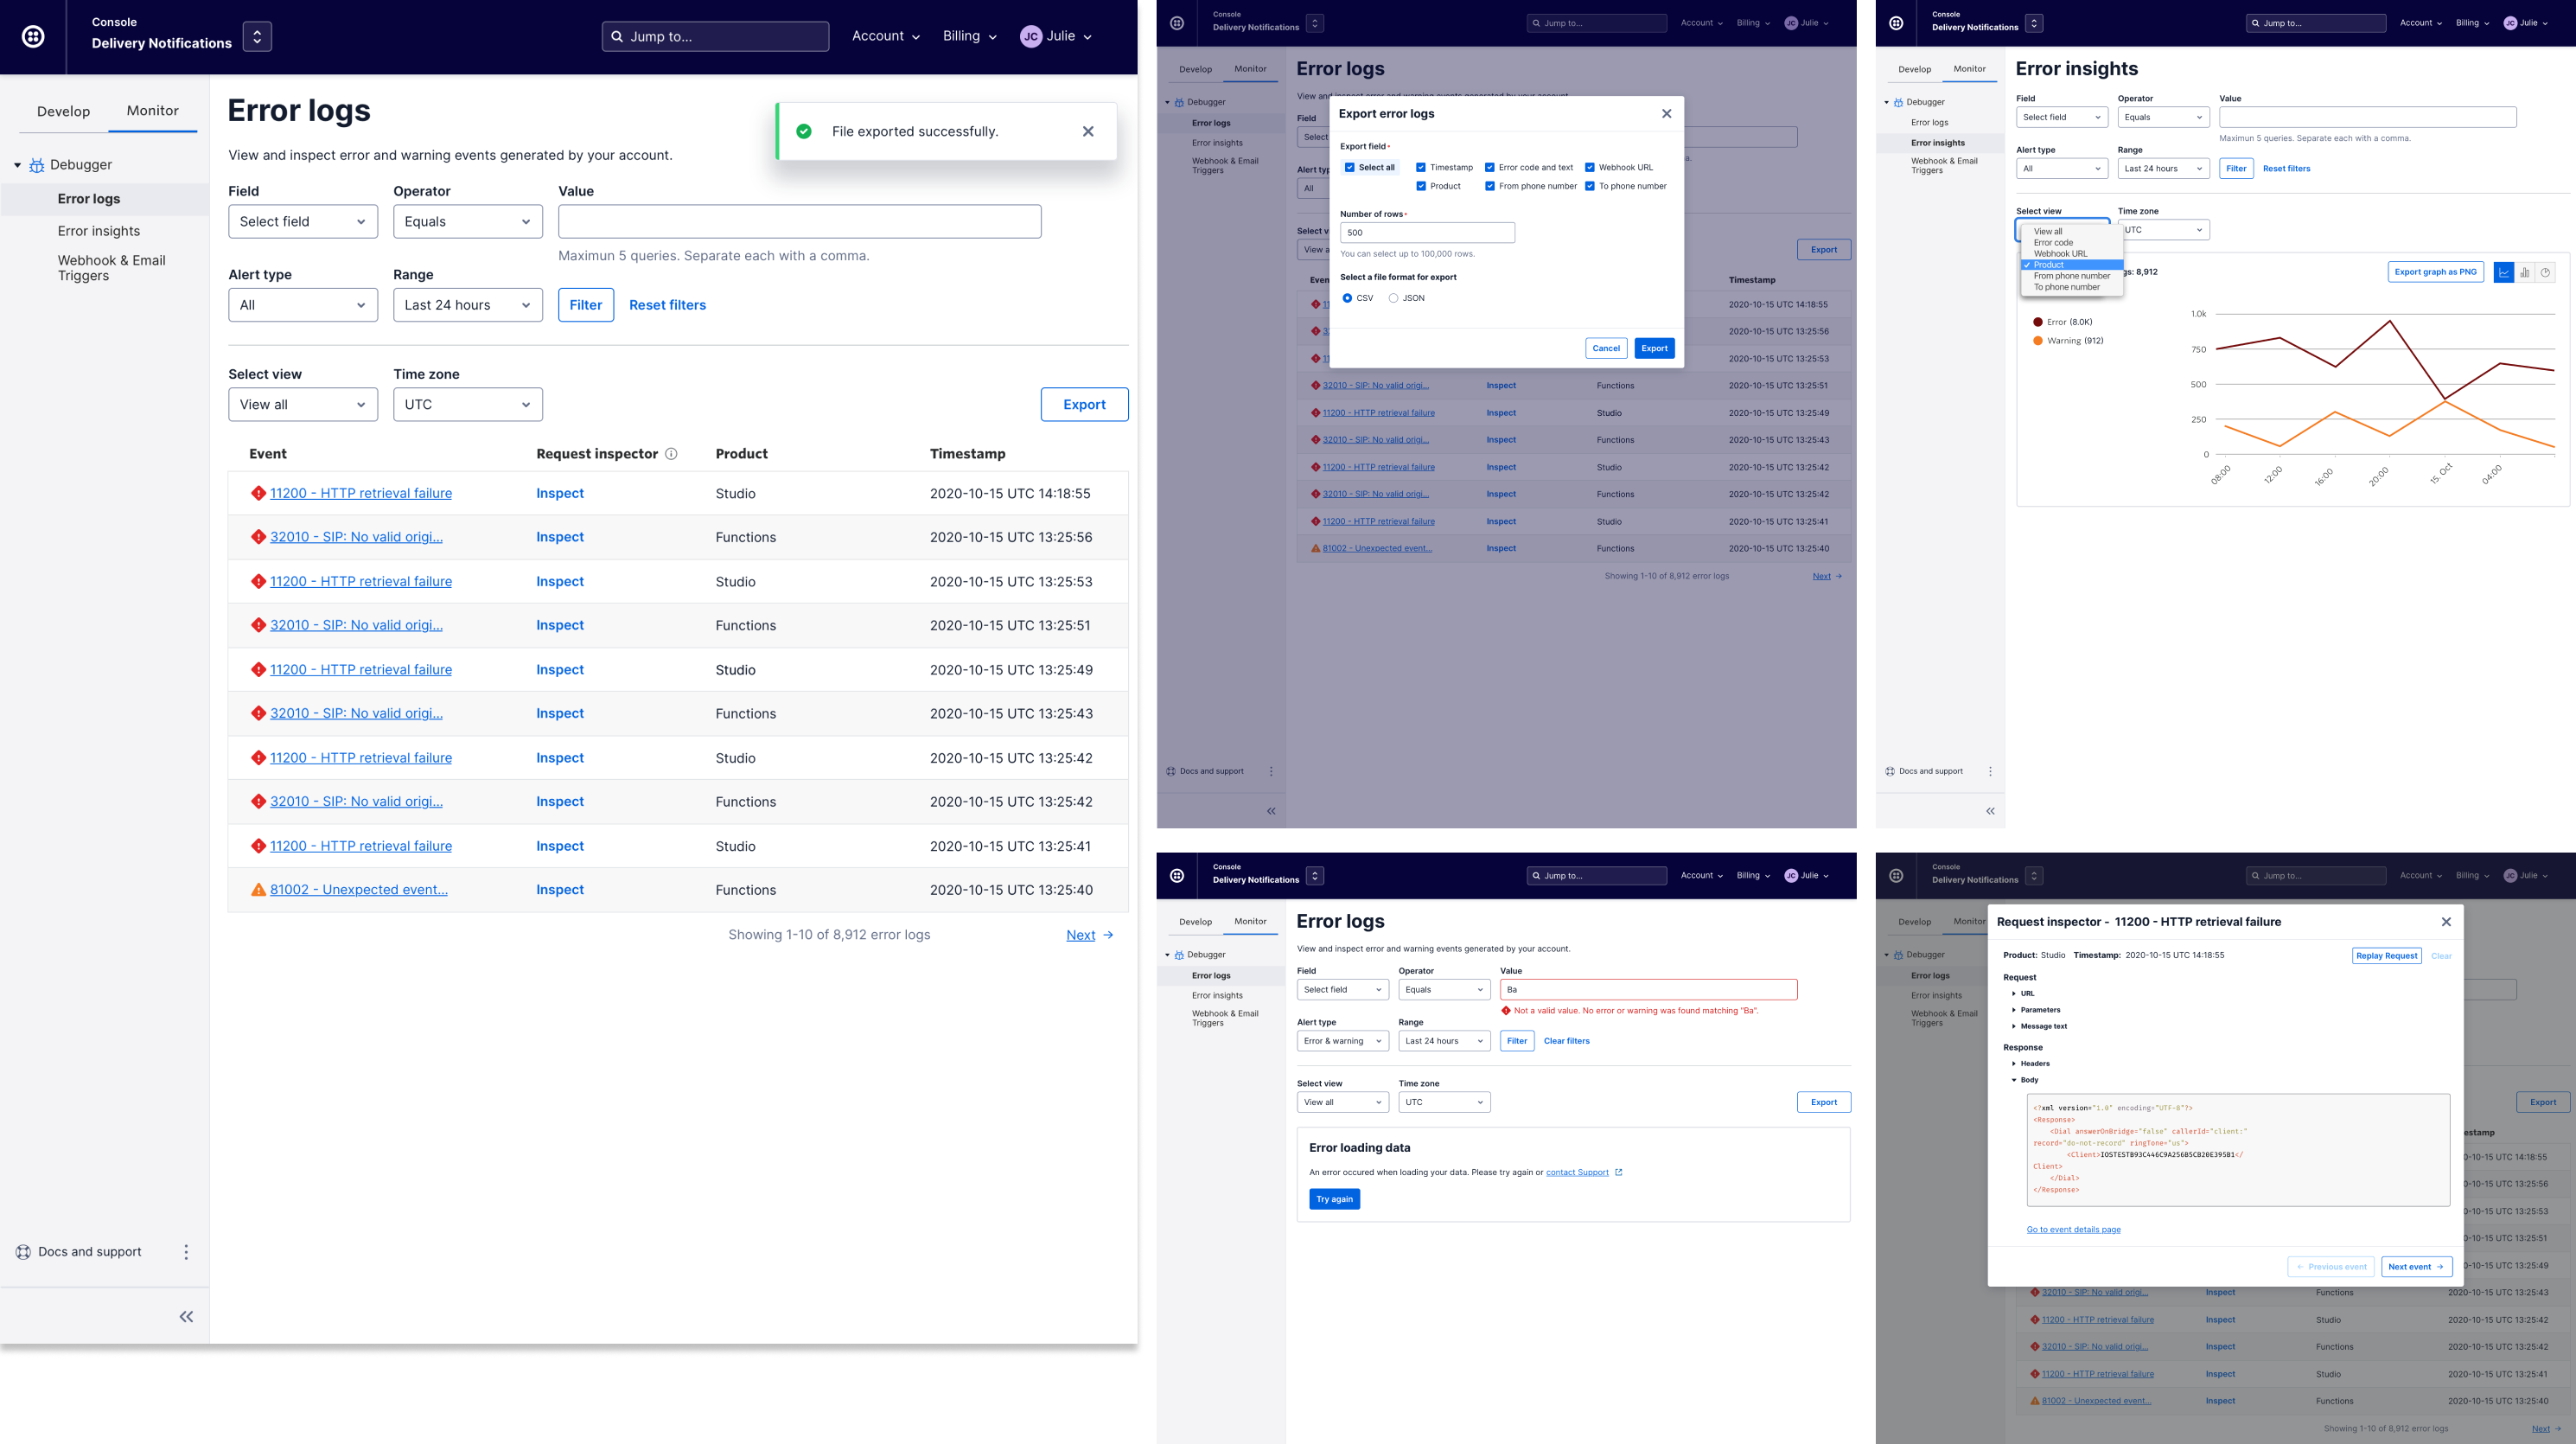Click the orange Warning legend swatch
2576x1444 pixels.
click(2038, 341)
